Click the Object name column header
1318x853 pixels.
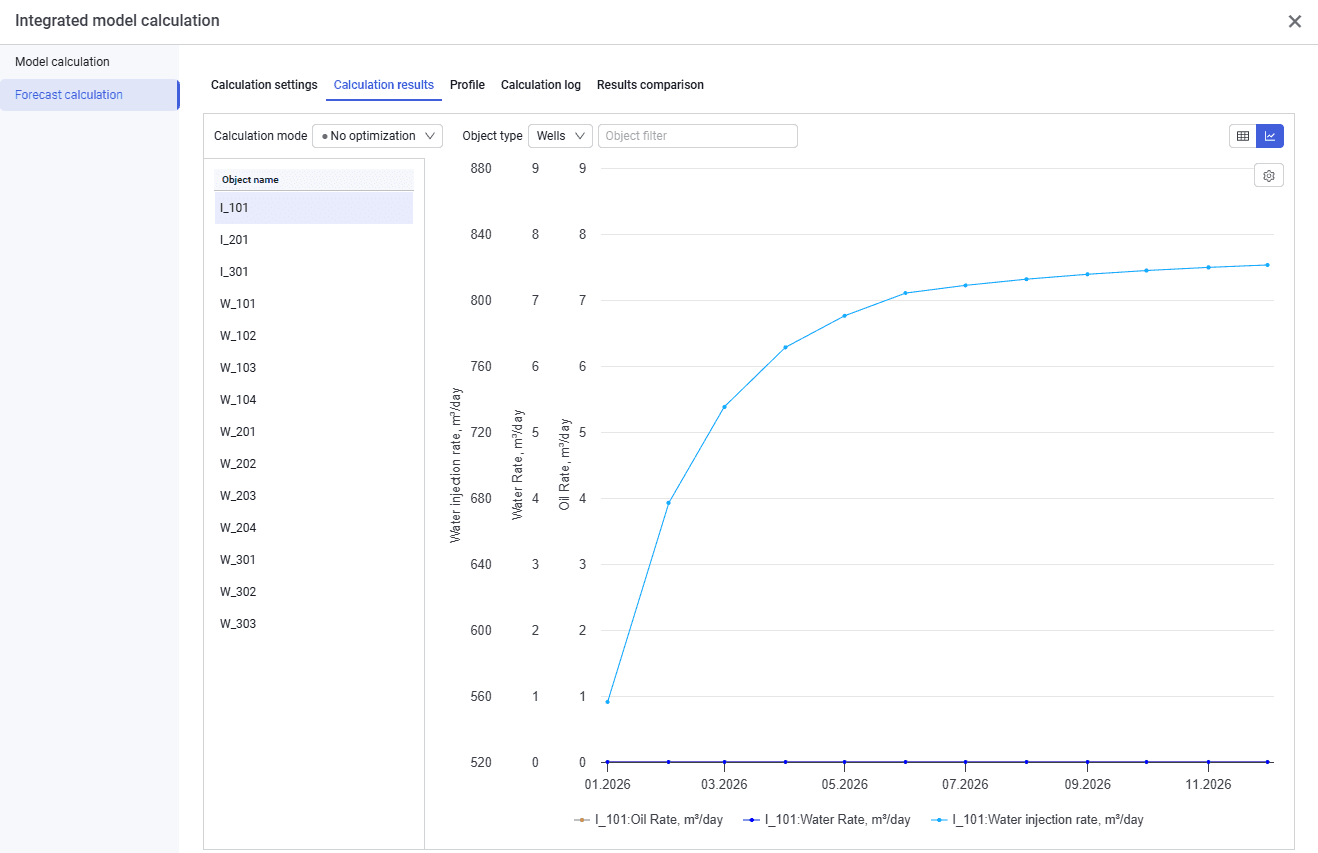[x=313, y=180]
